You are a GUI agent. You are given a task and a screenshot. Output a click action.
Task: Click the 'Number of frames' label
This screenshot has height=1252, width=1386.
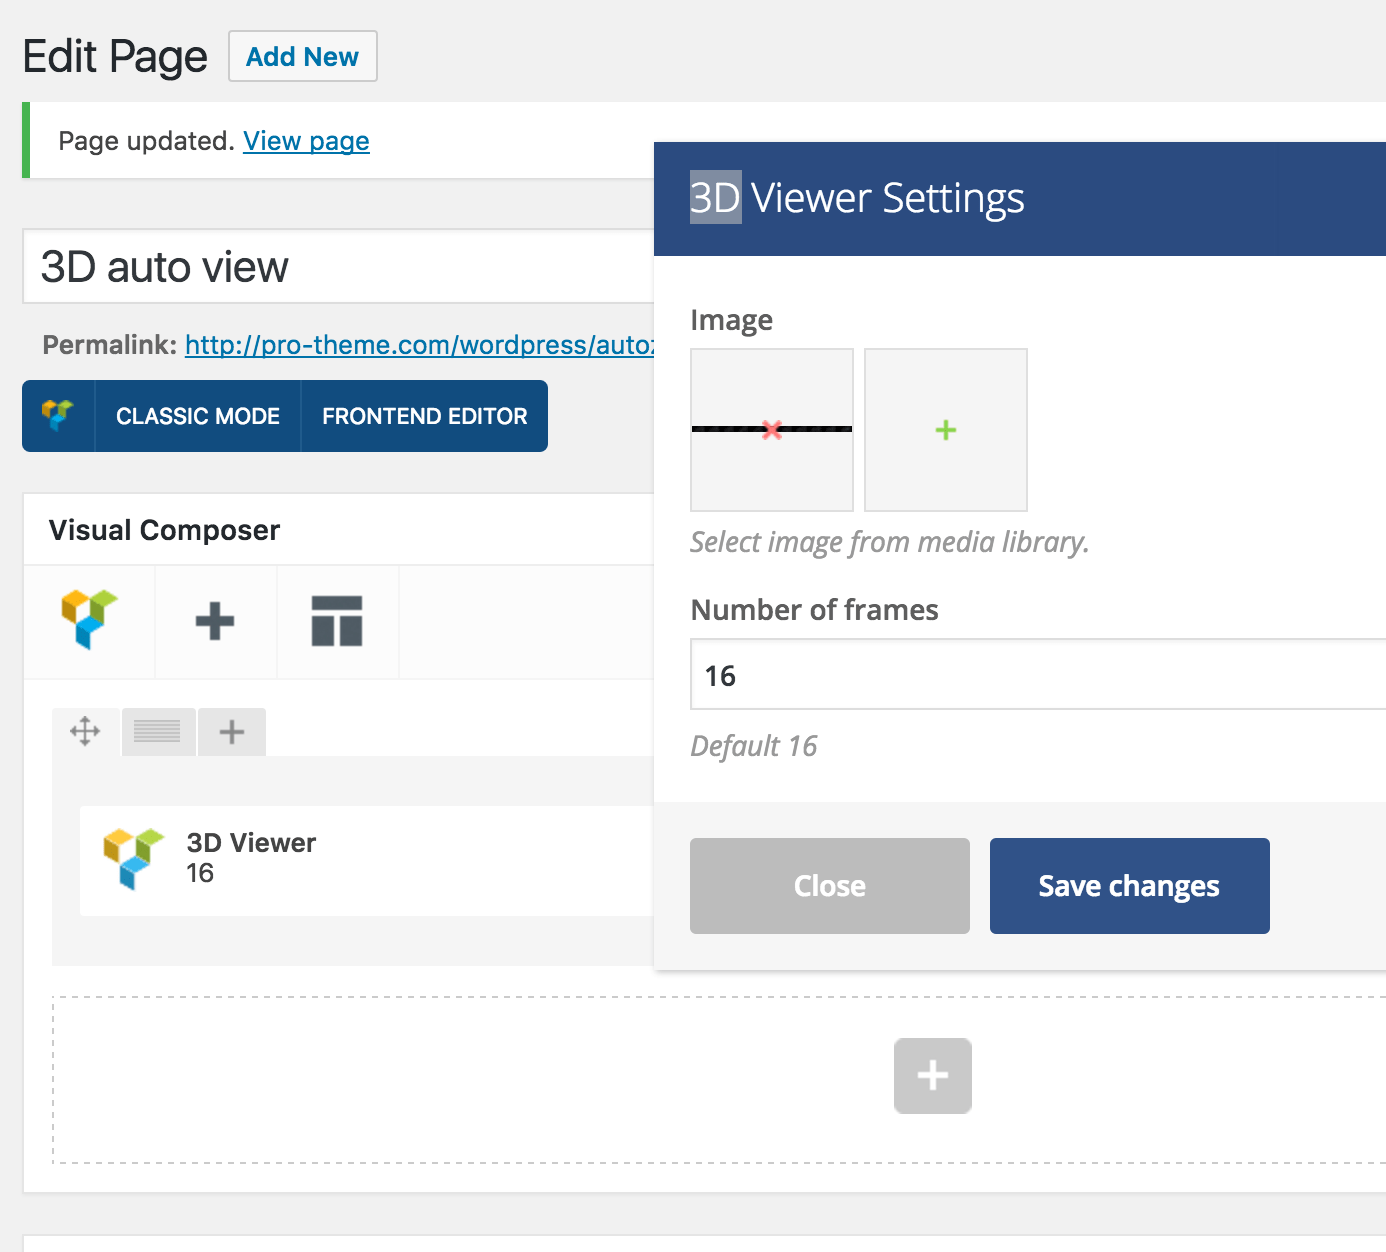pos(815,610)
